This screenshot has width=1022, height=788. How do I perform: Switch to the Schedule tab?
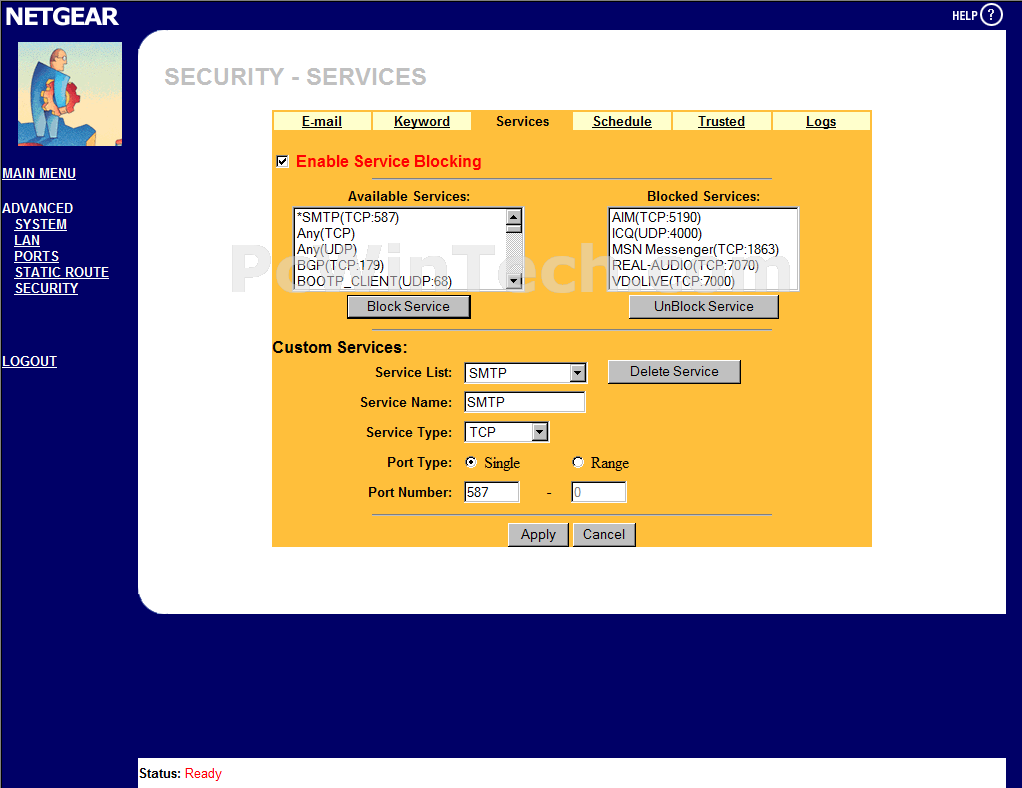click(x=622, y=121)
